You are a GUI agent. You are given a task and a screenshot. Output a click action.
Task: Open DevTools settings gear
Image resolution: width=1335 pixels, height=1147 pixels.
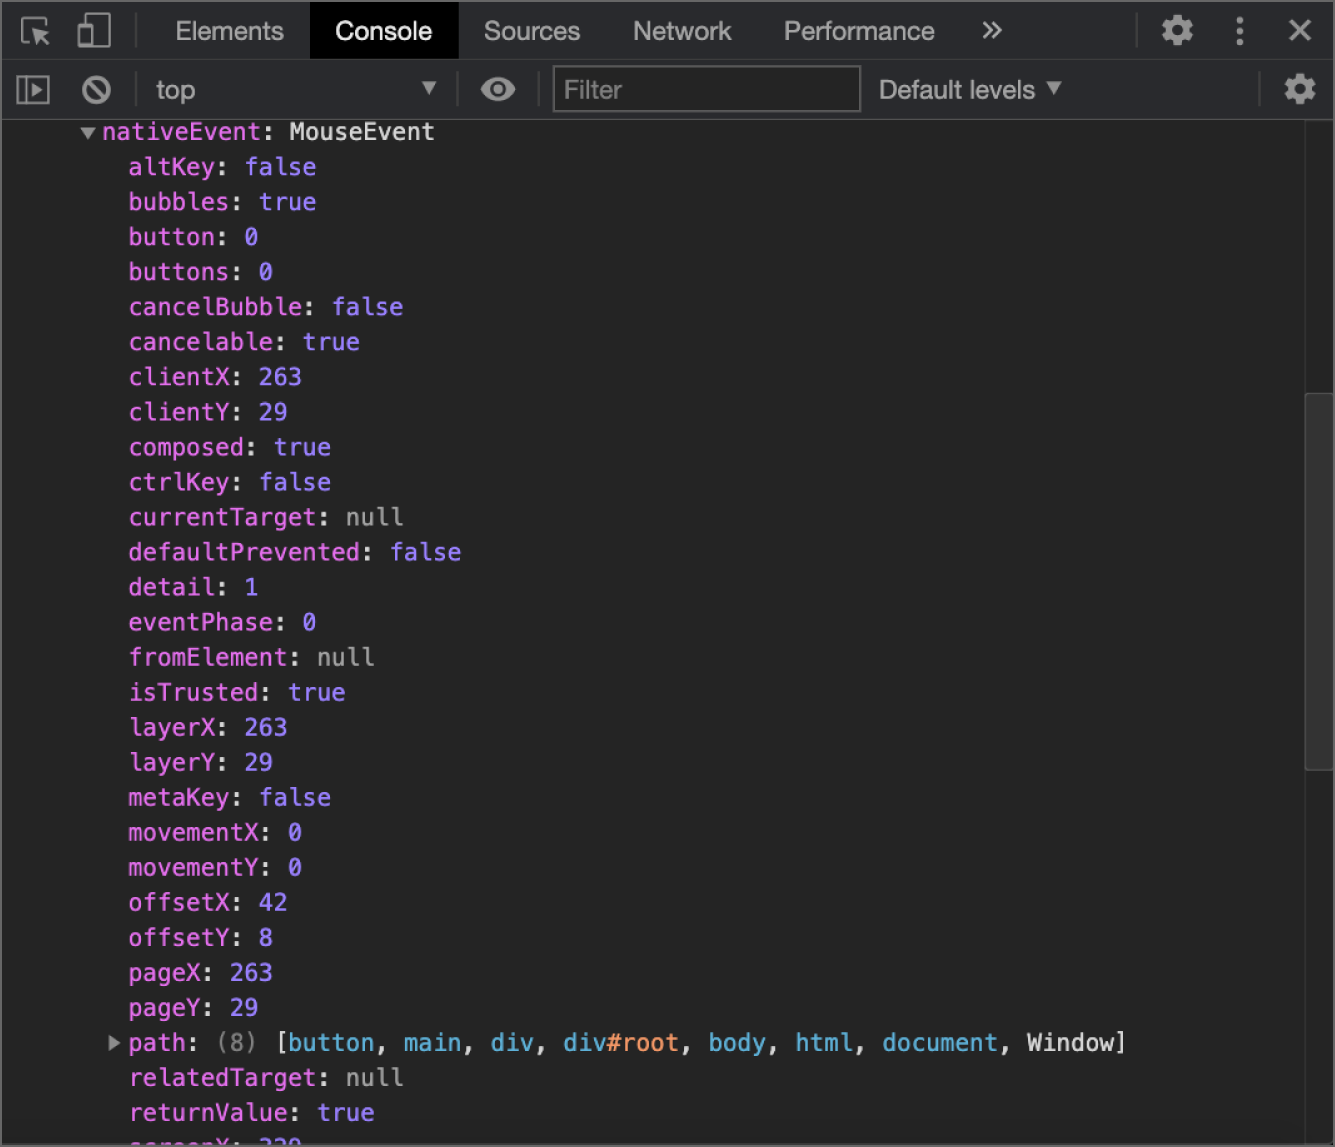click(1177, 31)
